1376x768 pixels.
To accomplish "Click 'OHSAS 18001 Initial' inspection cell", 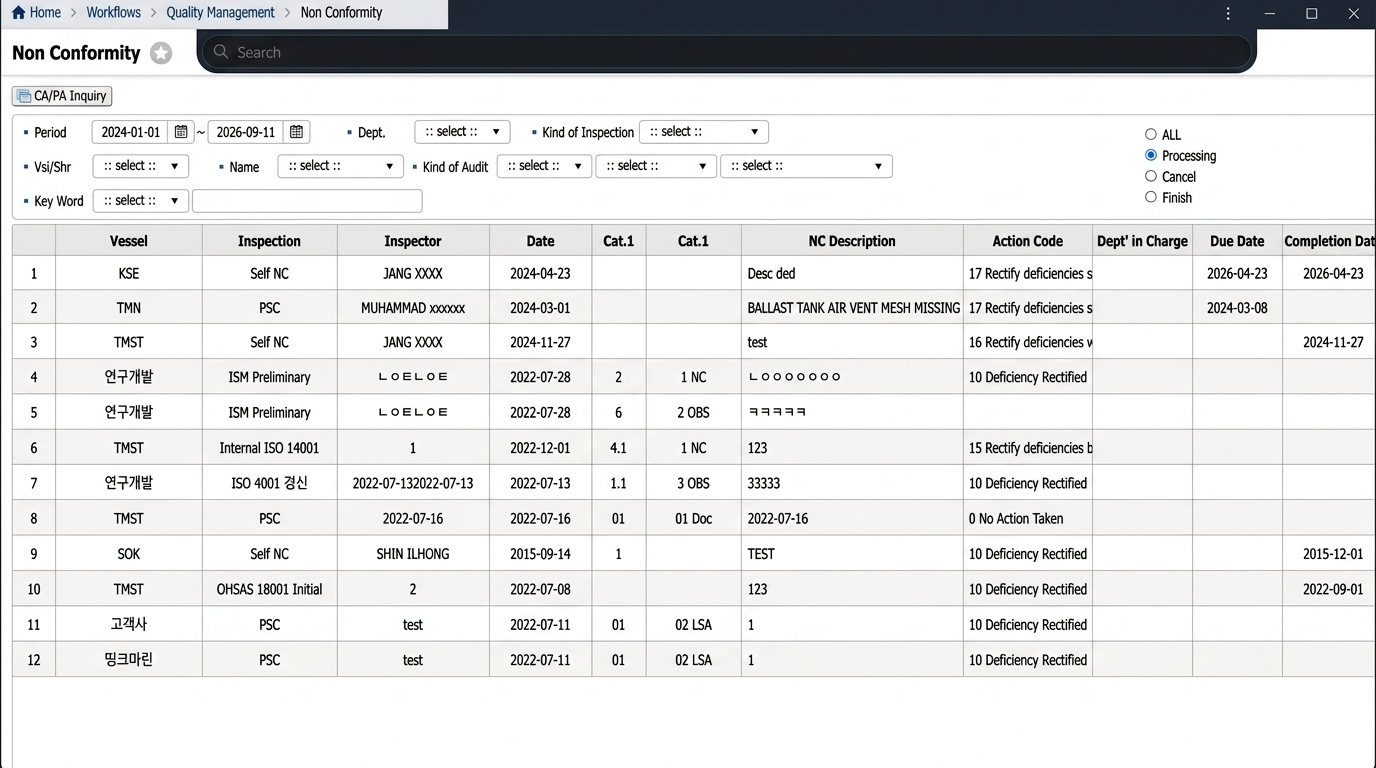I will click(x=269, y=589).
